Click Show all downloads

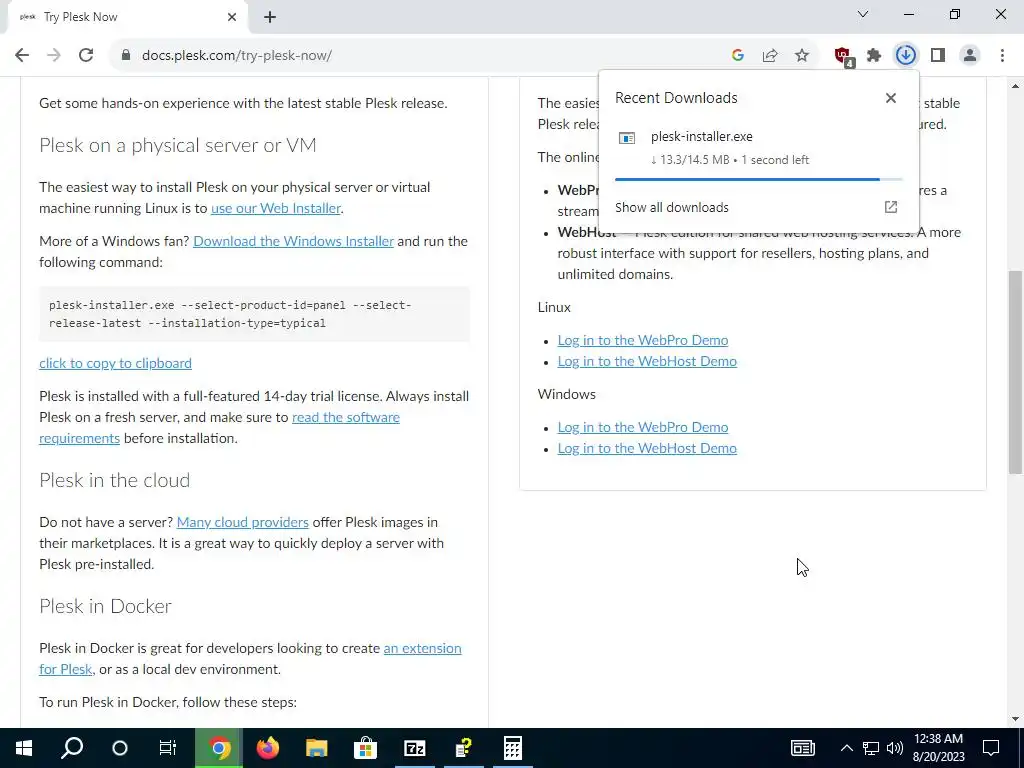coord(671,208)
